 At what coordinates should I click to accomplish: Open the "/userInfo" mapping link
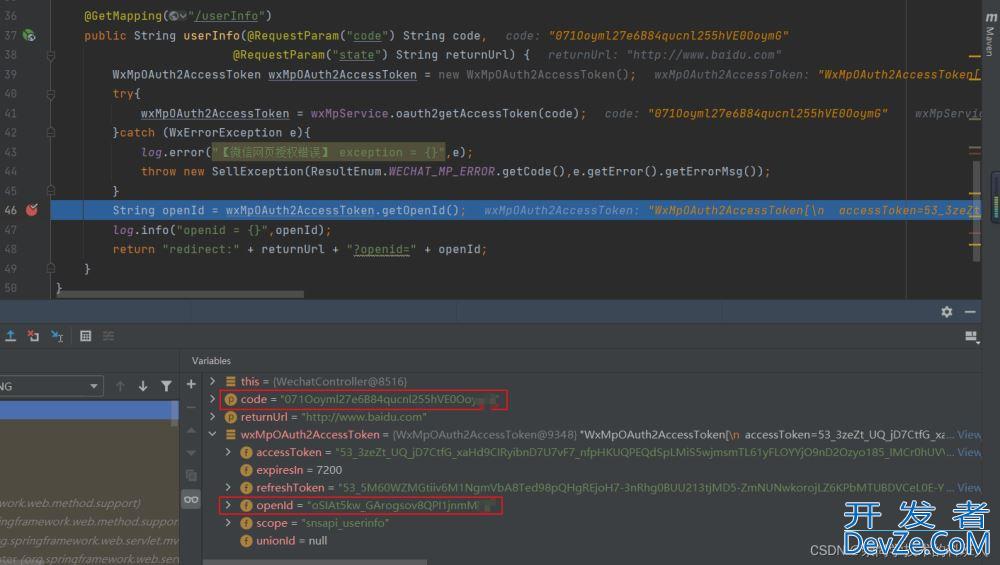tap(226, 16)
